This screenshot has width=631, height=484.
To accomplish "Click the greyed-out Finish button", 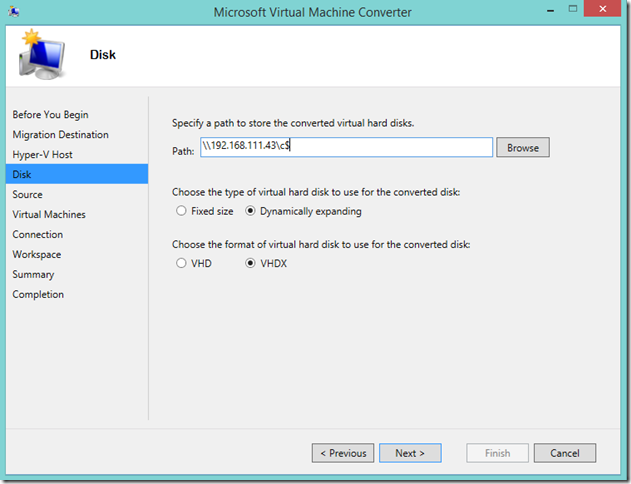I will [x=497, y=453].
